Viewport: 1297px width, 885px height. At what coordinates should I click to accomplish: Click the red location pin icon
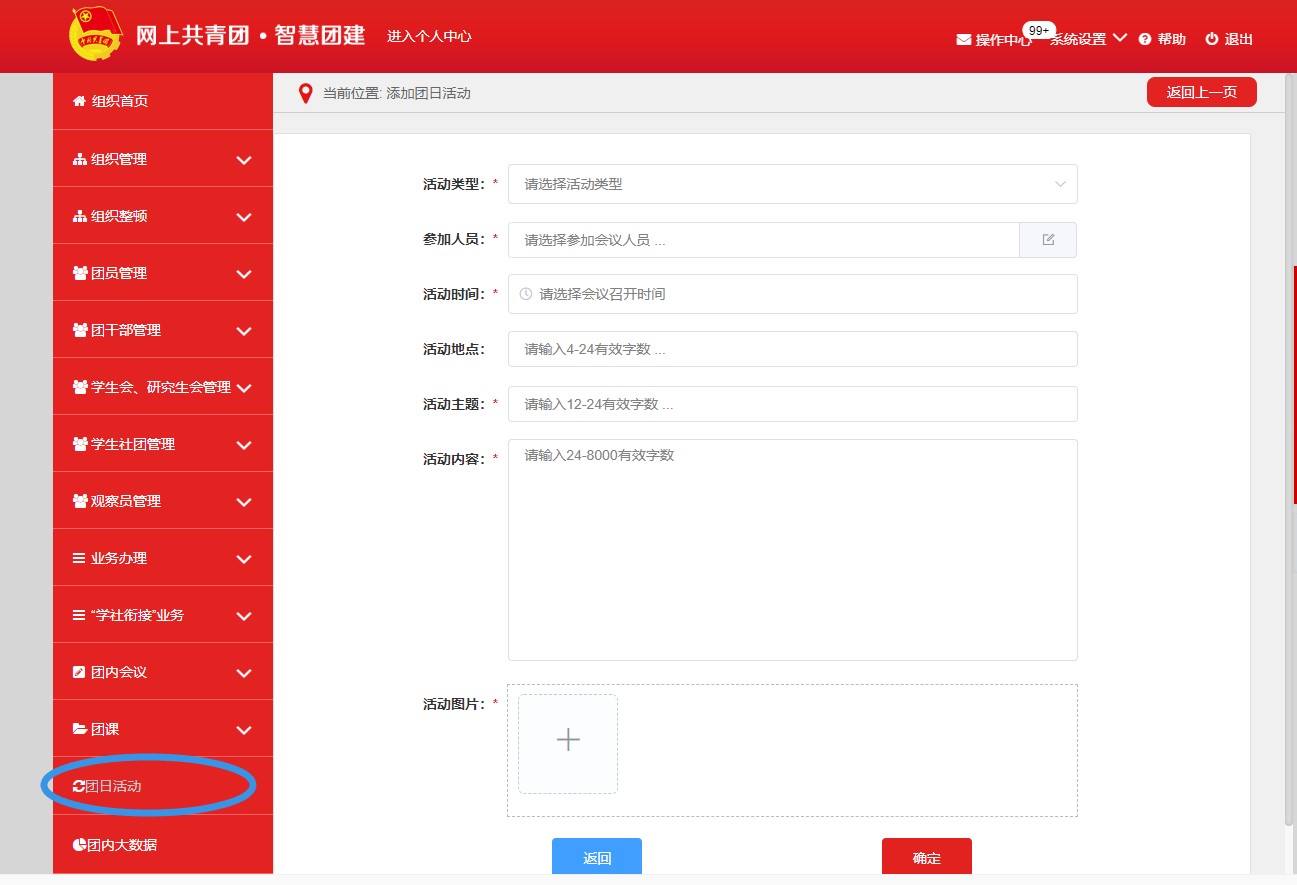point(306,94)
